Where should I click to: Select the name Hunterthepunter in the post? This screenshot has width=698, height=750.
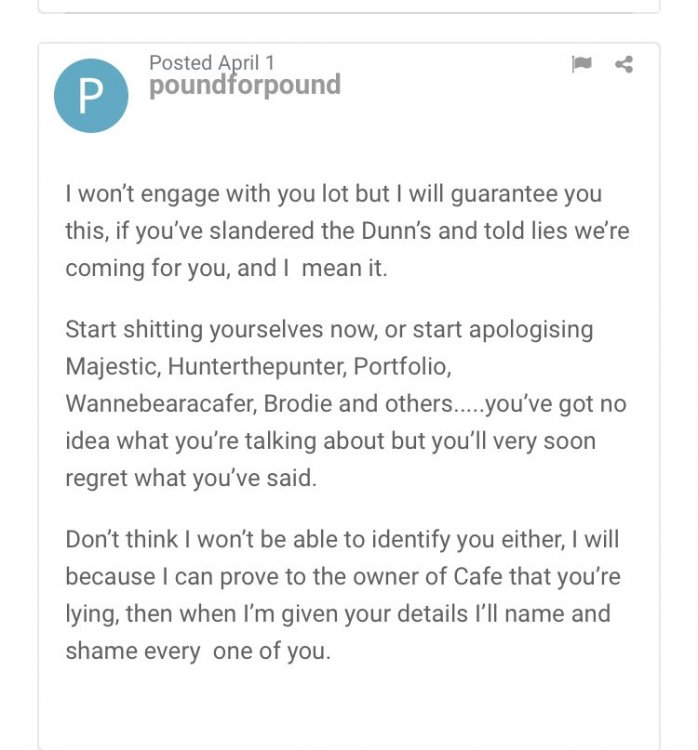[257, 366]
